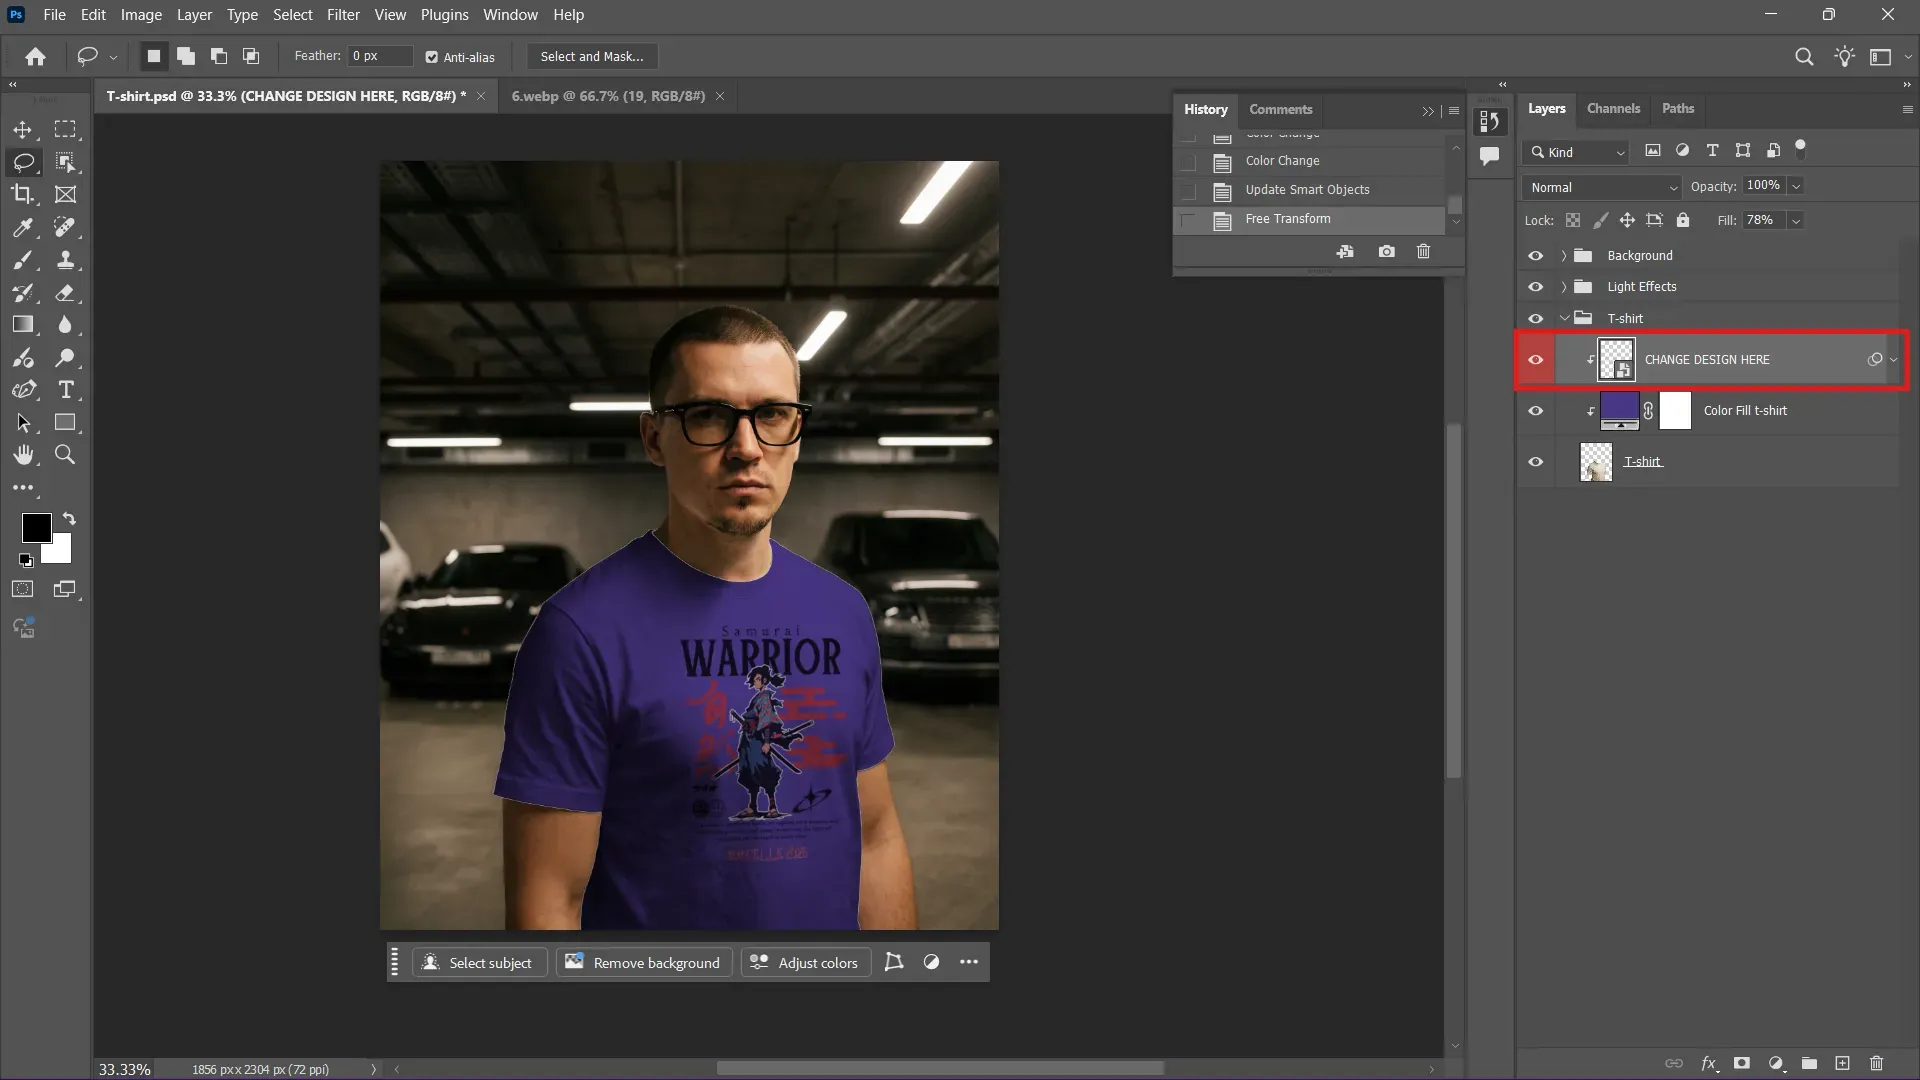Delete the selected layer via trash icon

[1877, 1063]
